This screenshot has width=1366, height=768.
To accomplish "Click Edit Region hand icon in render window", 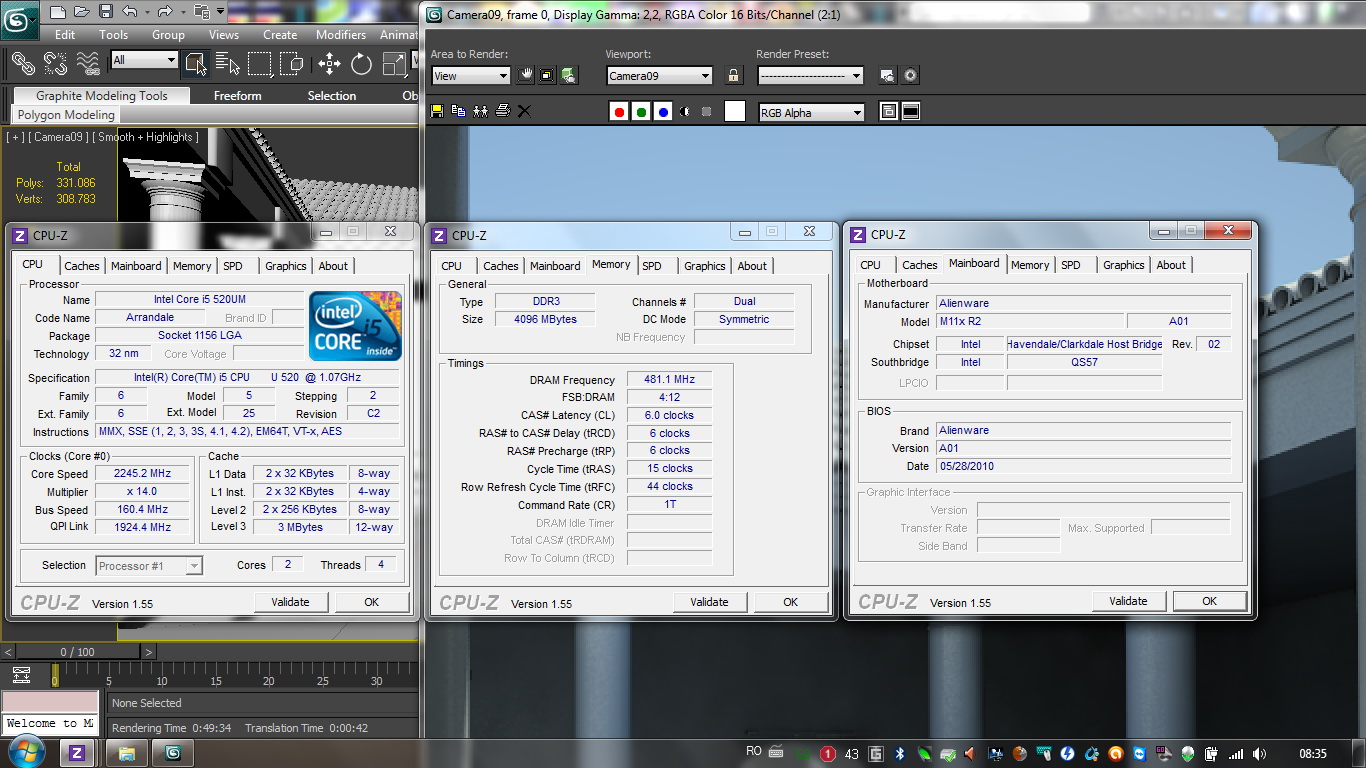I will coord(527,75).
